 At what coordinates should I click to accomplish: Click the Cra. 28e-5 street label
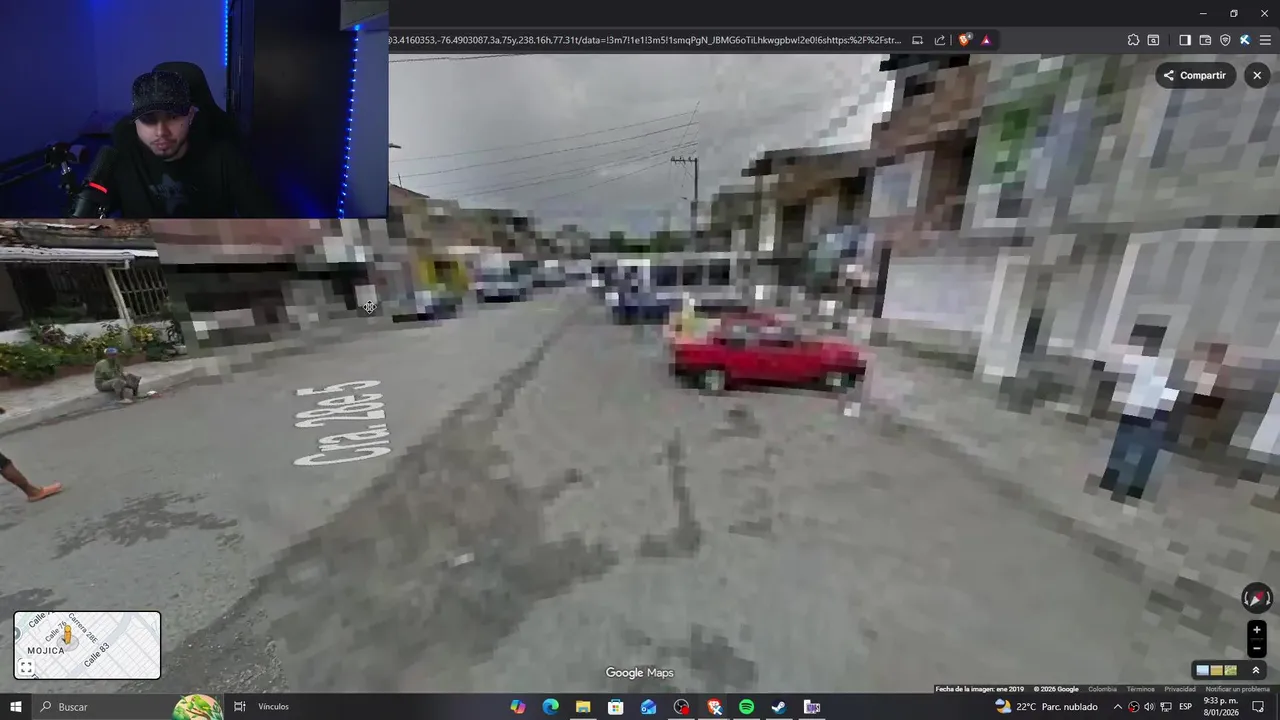click(338, 422)
